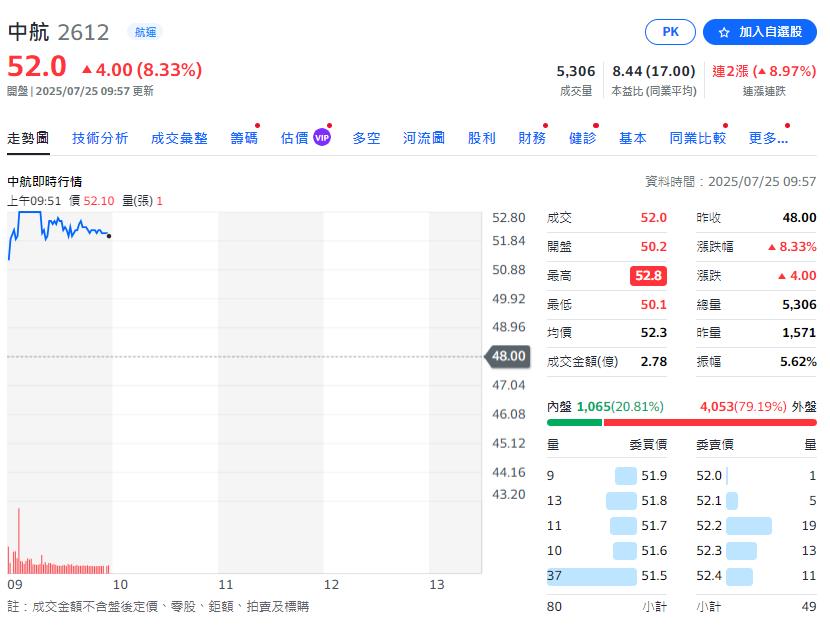Click the 48.00 previous close marker on chart
This screenshot has width=830, height=625.
[508, 356]
